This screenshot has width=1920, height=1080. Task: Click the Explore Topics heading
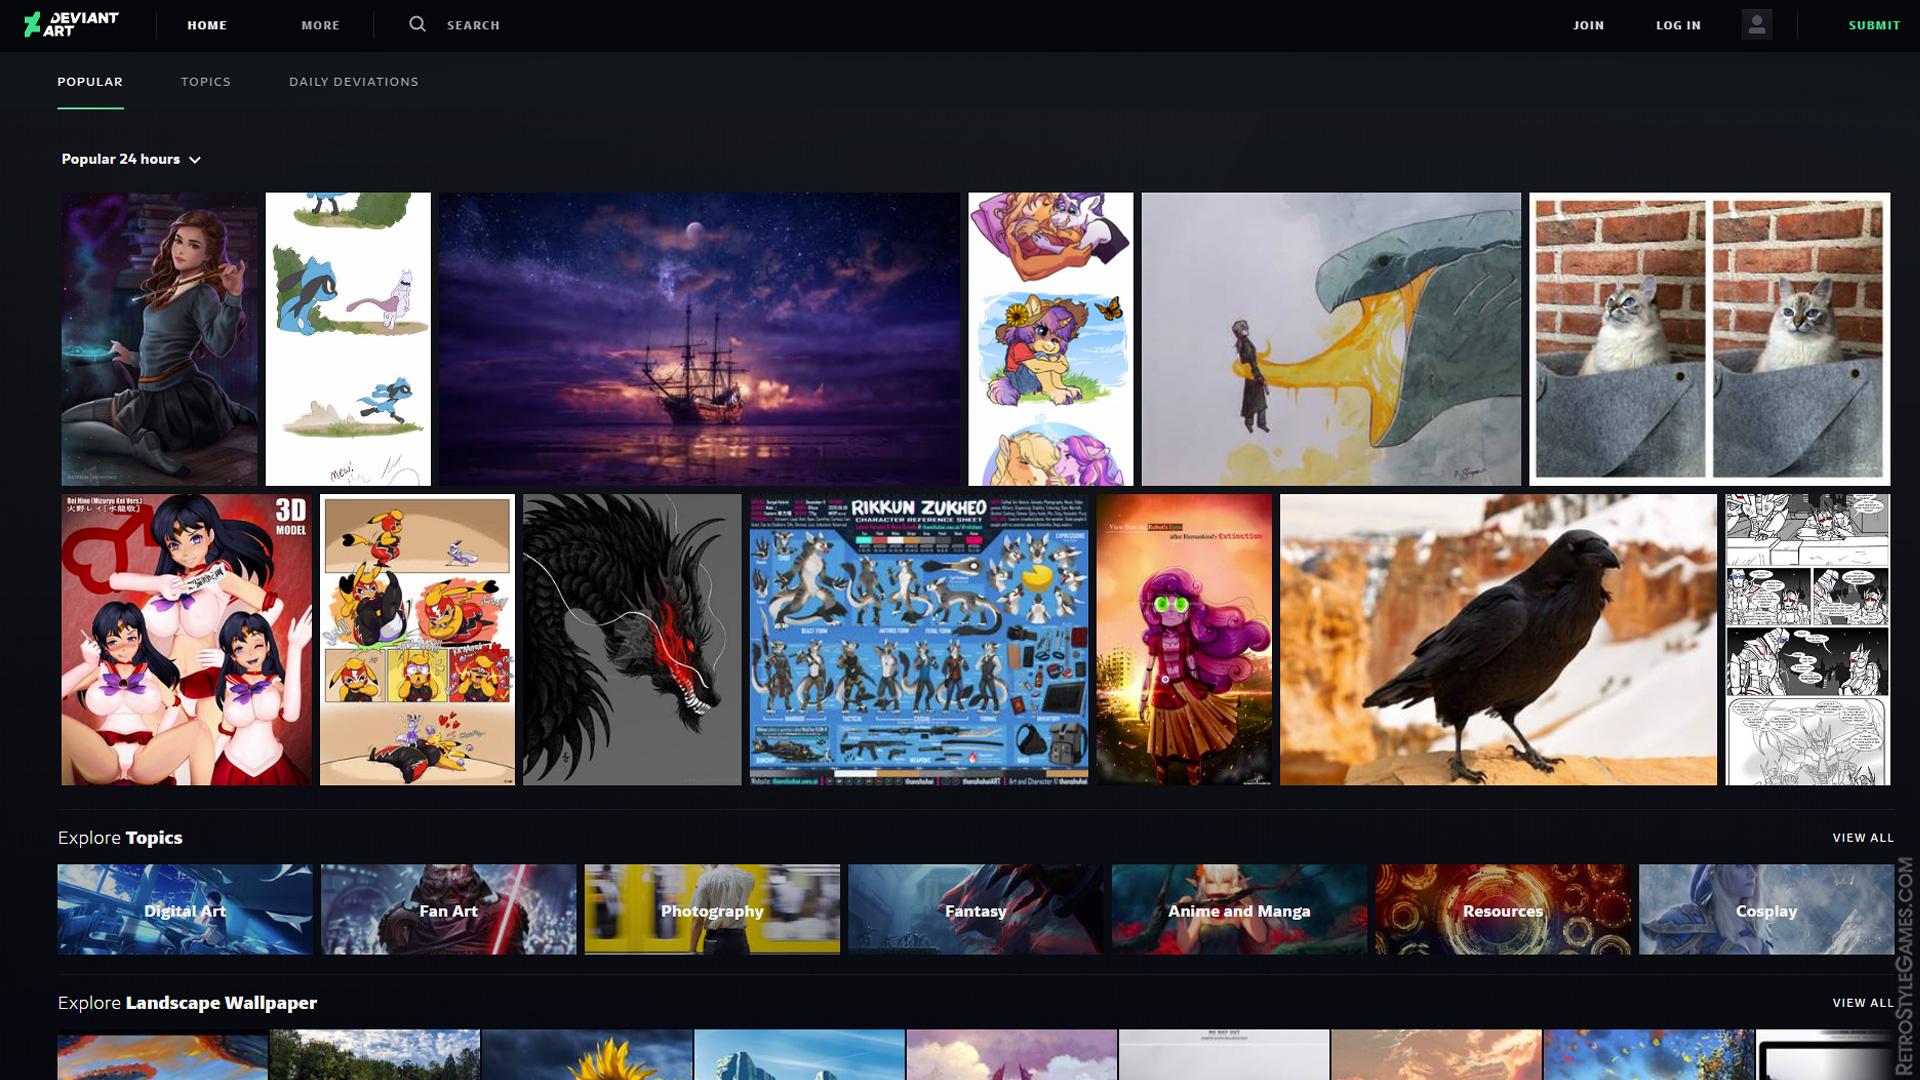click(120, 838)
